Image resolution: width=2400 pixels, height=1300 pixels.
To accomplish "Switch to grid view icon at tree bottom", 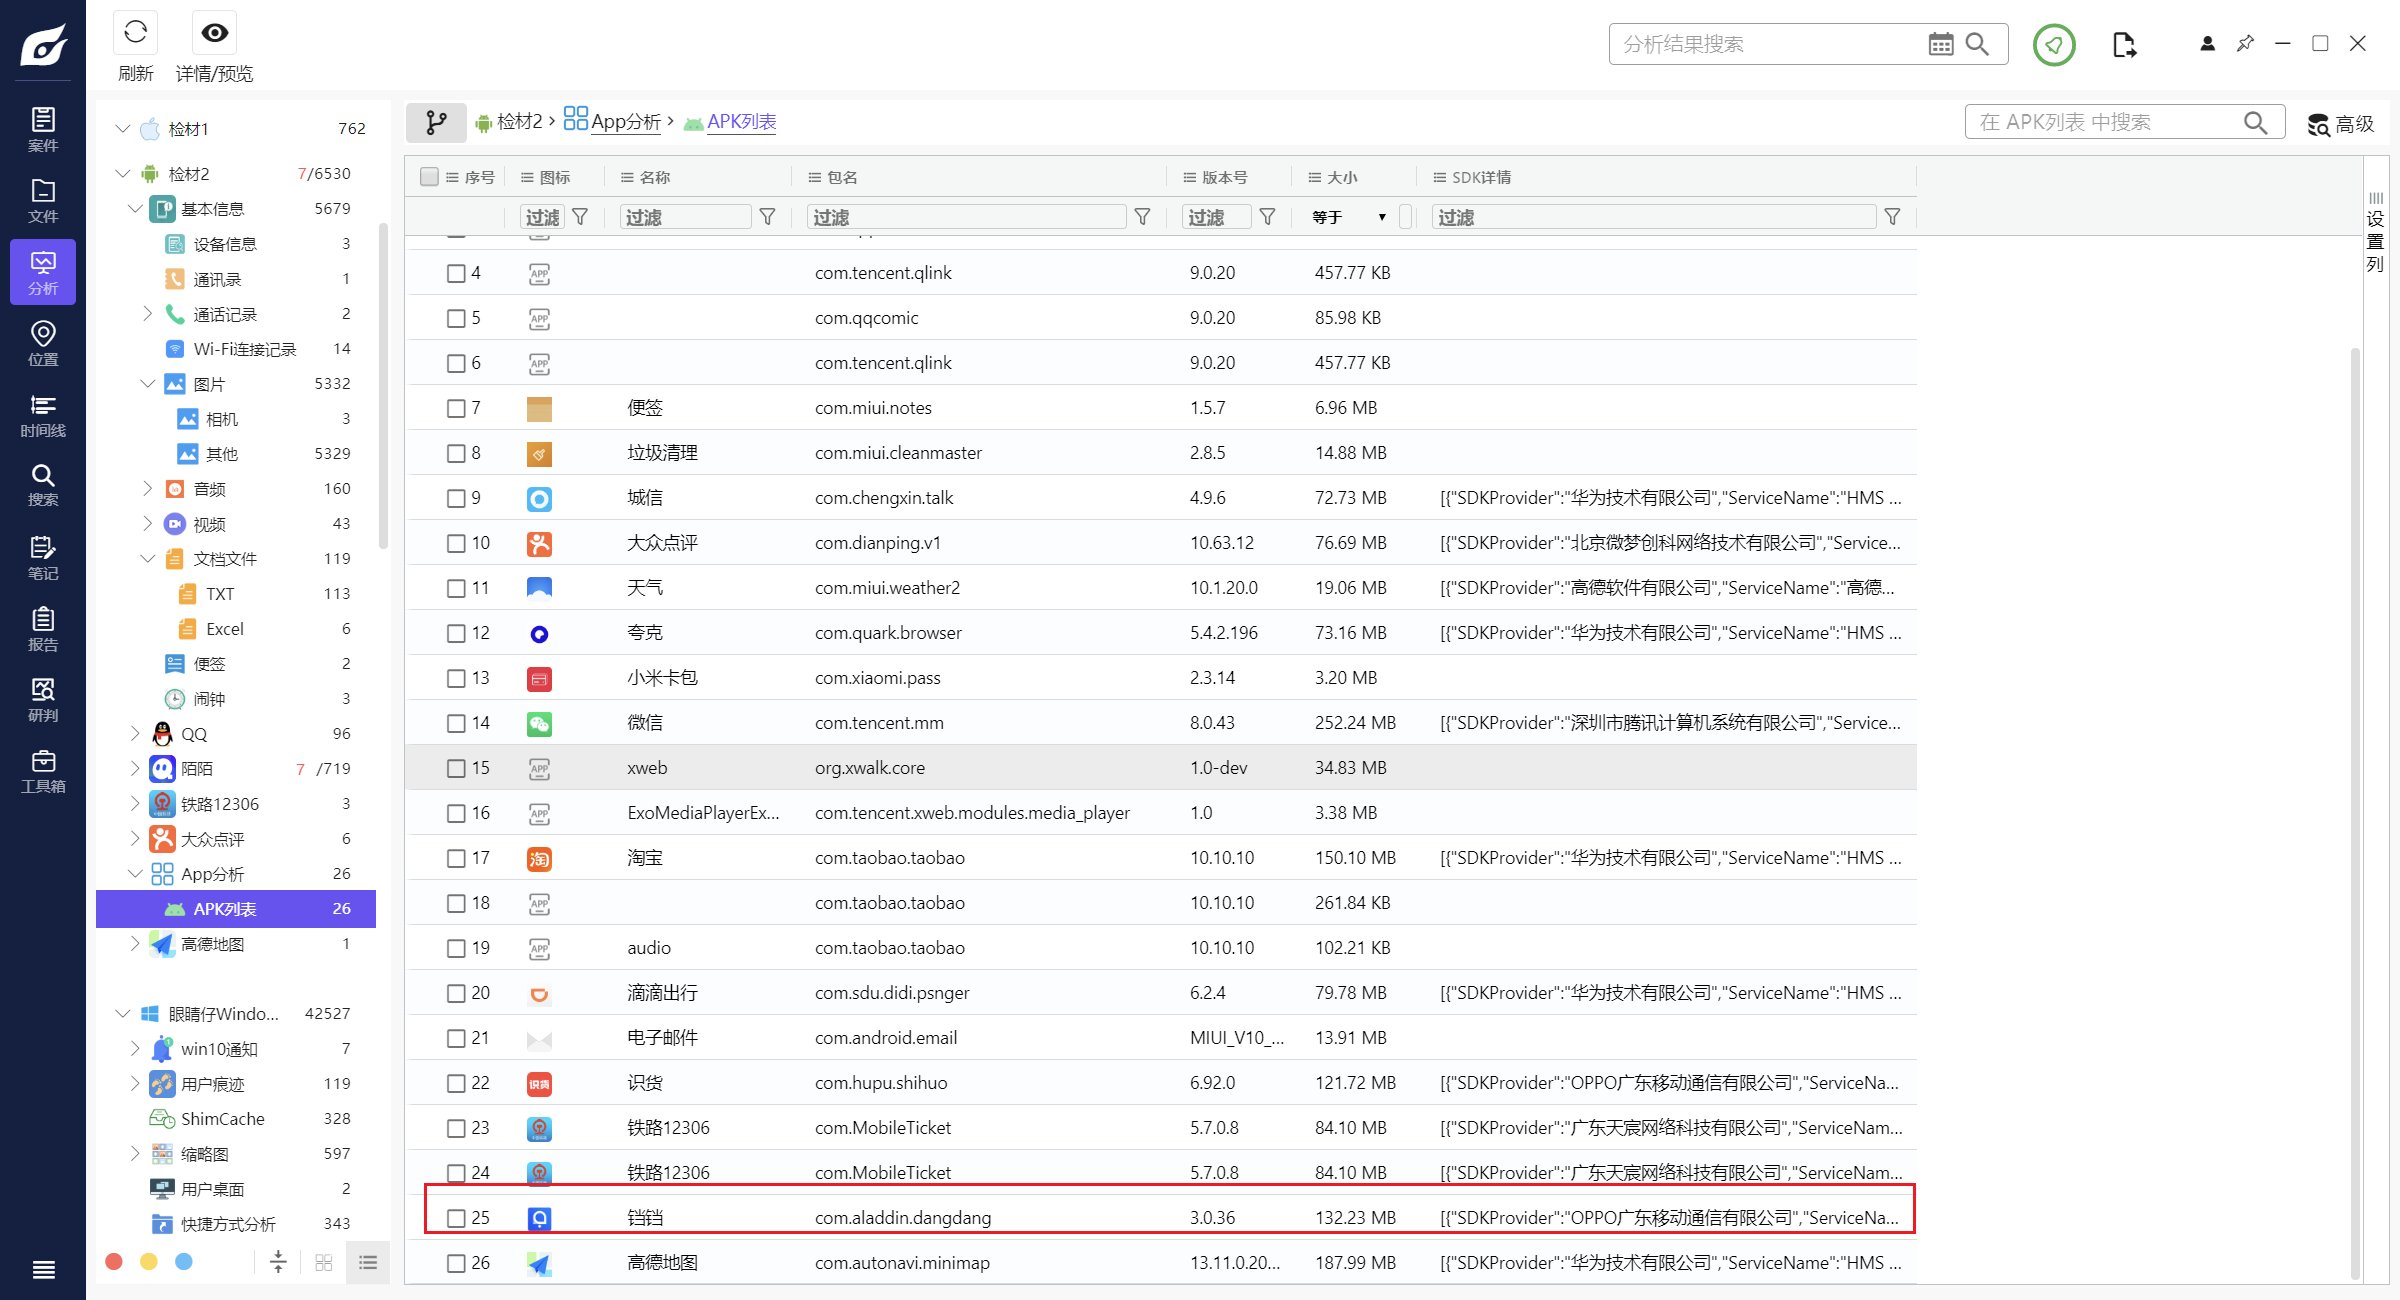I will [323, 1263].
